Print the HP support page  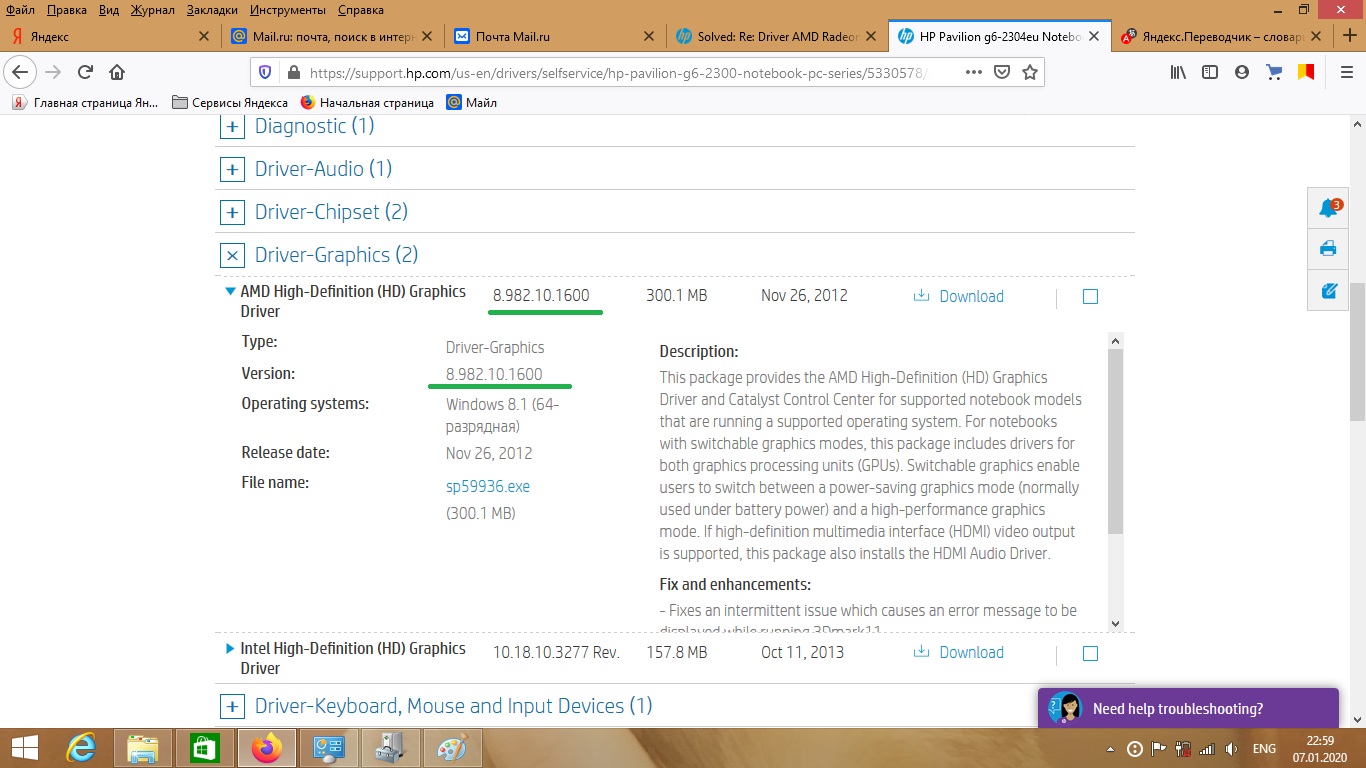tap(1329, 249)
